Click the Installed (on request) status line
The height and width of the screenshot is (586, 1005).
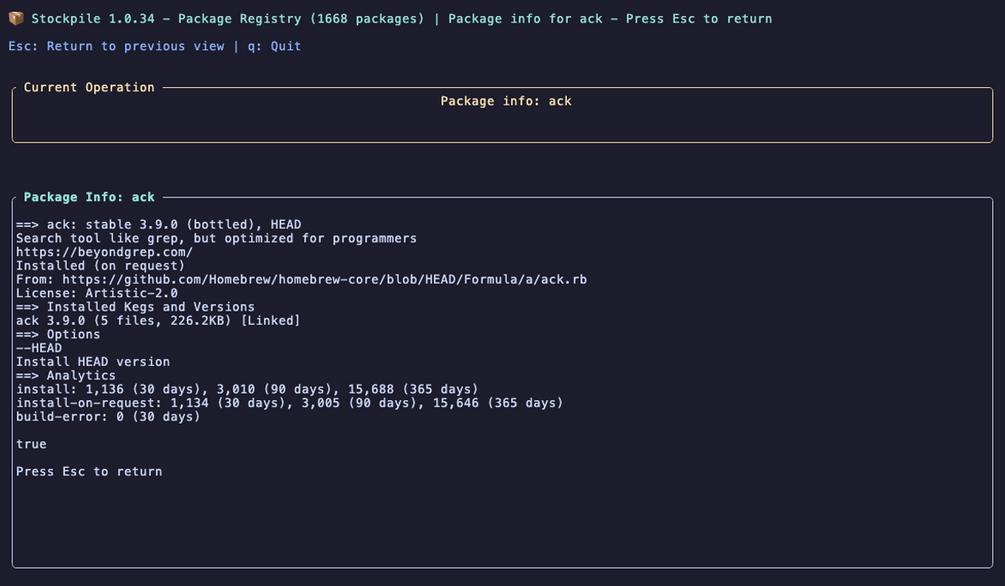coord(101,265)
